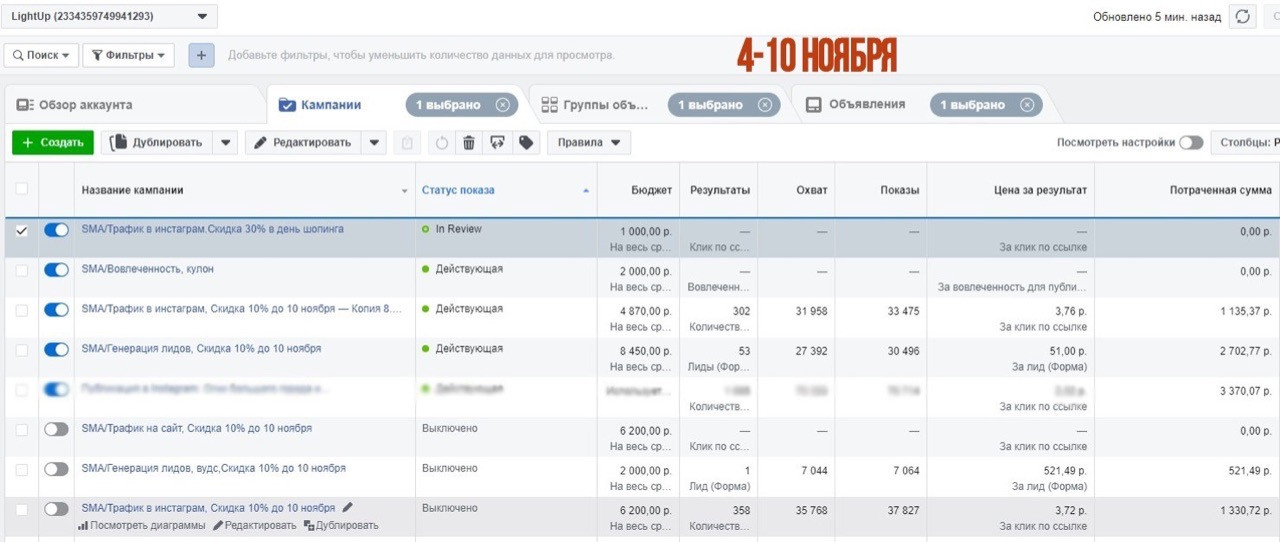Open the LightUp account dropdown
The height and width of the screenshot is (542, 1280).
[x=110, y=16]
